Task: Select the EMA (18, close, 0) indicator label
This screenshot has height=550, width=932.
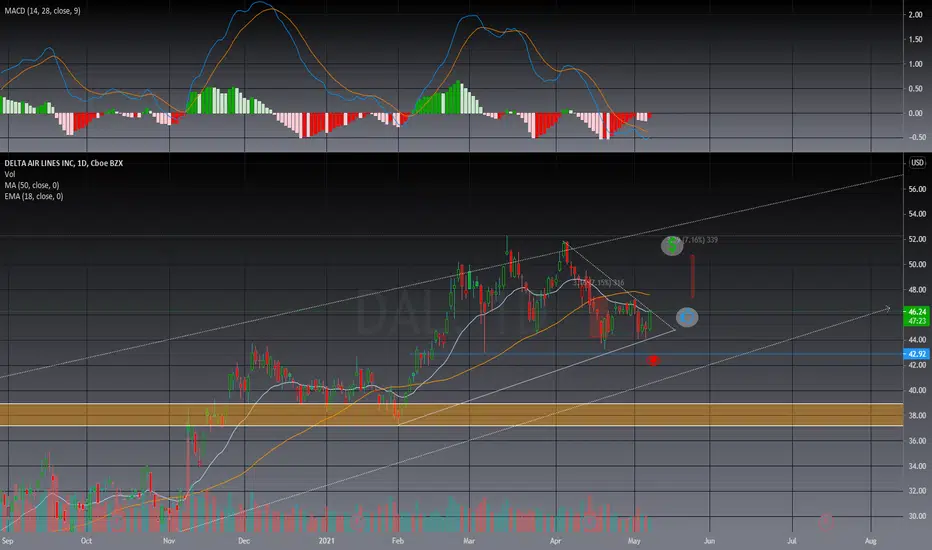Action: (33, 196)
